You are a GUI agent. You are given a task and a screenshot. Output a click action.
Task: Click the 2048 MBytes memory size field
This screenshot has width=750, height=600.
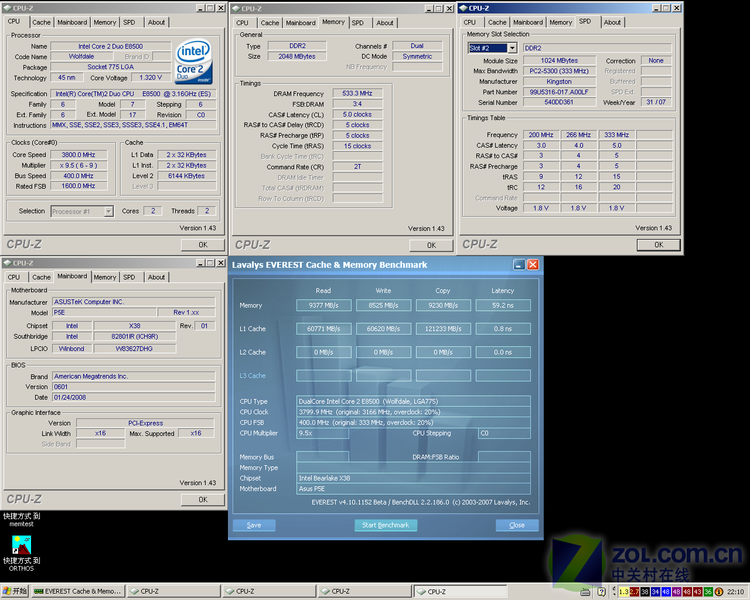tap(297, 56)
